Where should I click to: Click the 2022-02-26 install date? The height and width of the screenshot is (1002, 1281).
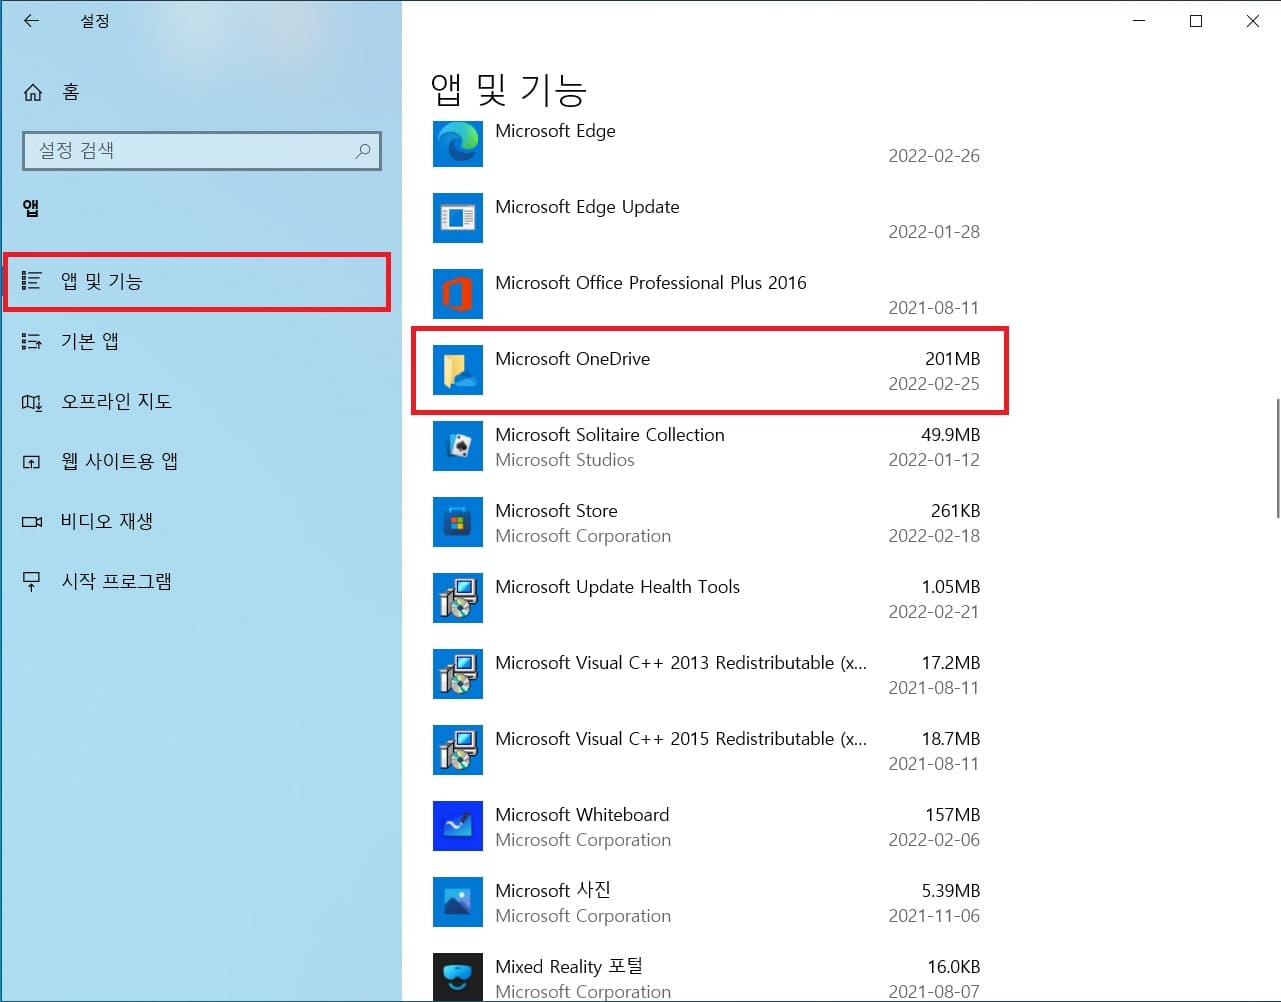pyautogui.click(x=934, y=156)
